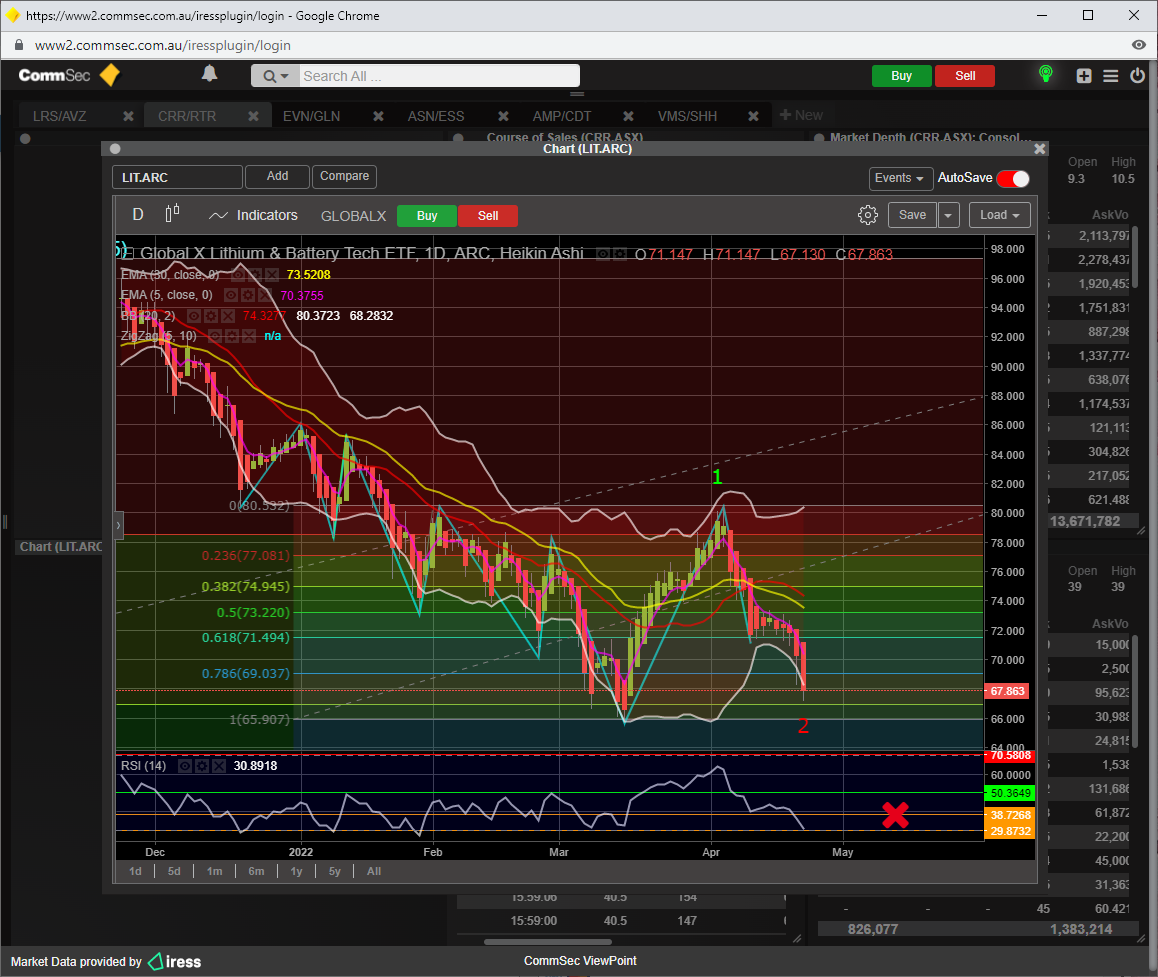Switch to the EVN/GLN tab
This screenshot has height=977, width=1158.
click(312, 116)
